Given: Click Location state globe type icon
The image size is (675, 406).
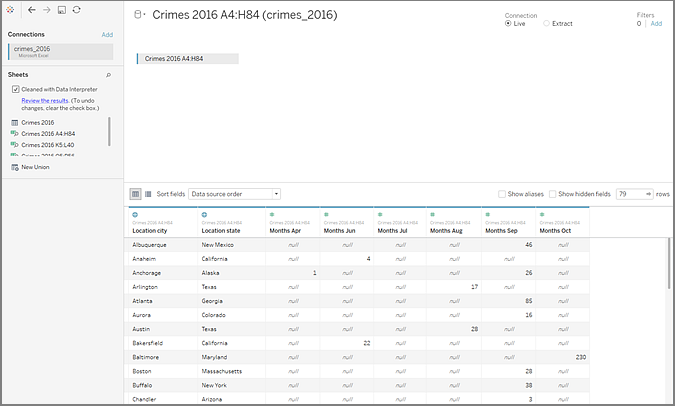Looking at the screenshot, I should pos(204,214).
